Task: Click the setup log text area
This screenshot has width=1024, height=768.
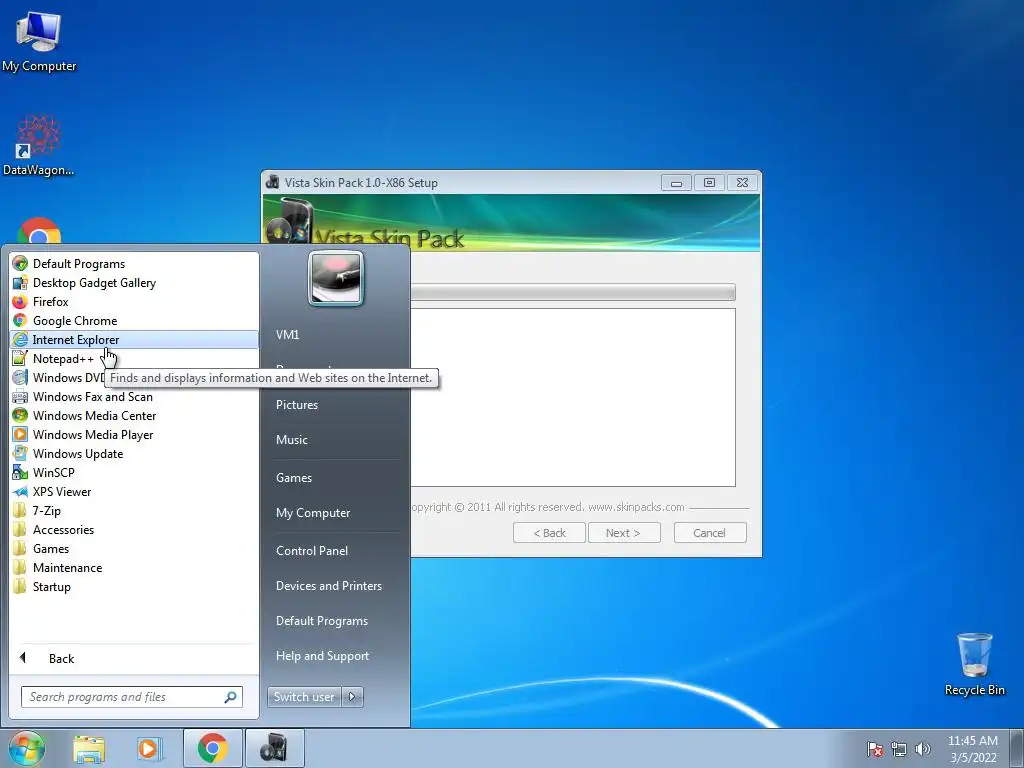Action: (x=573, y=398)
